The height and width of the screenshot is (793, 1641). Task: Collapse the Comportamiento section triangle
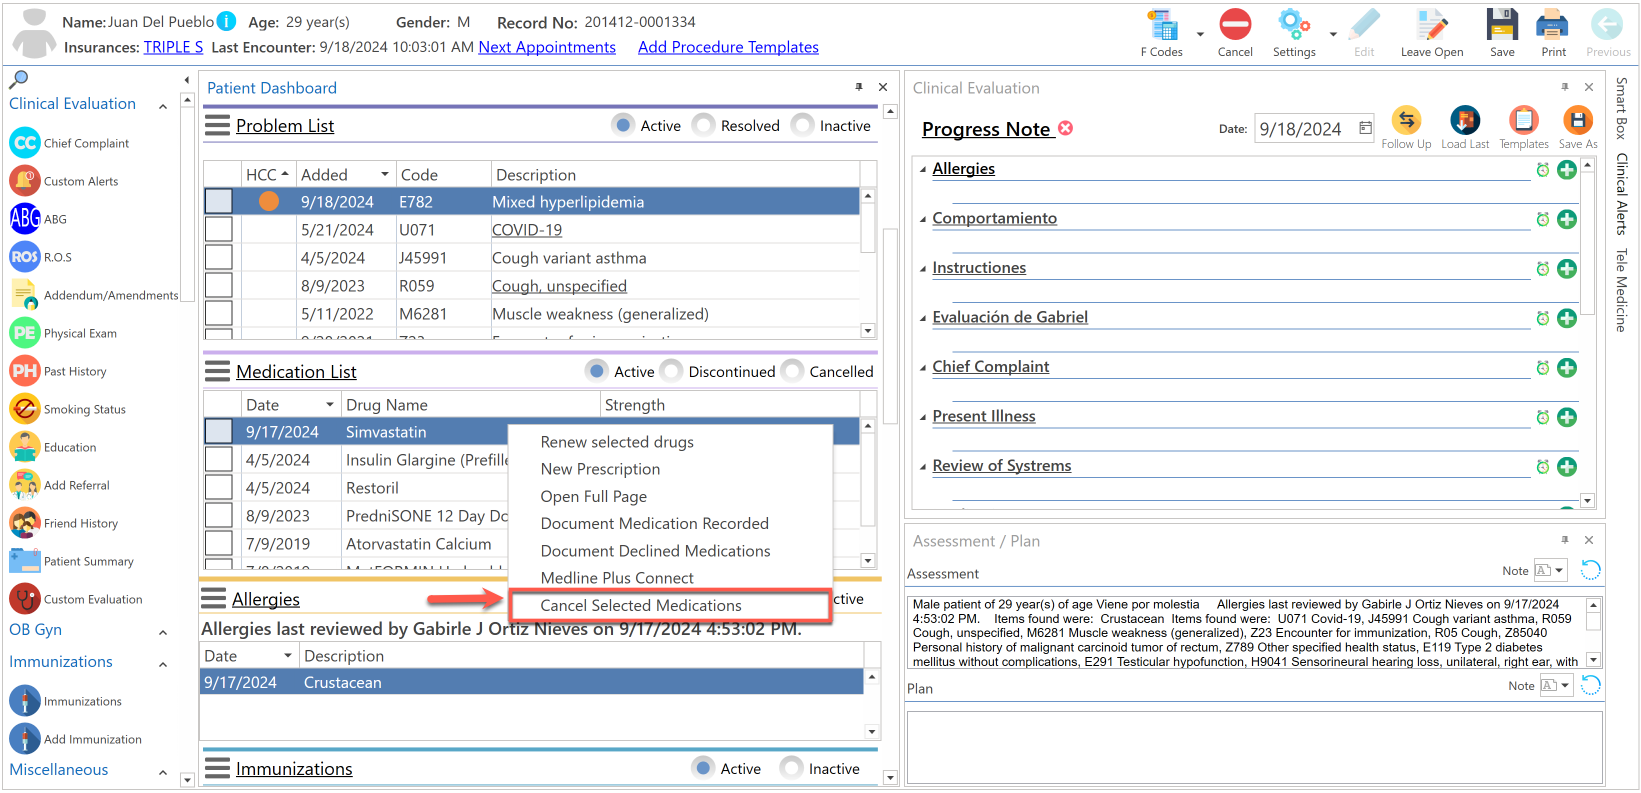tap(922, 219)
